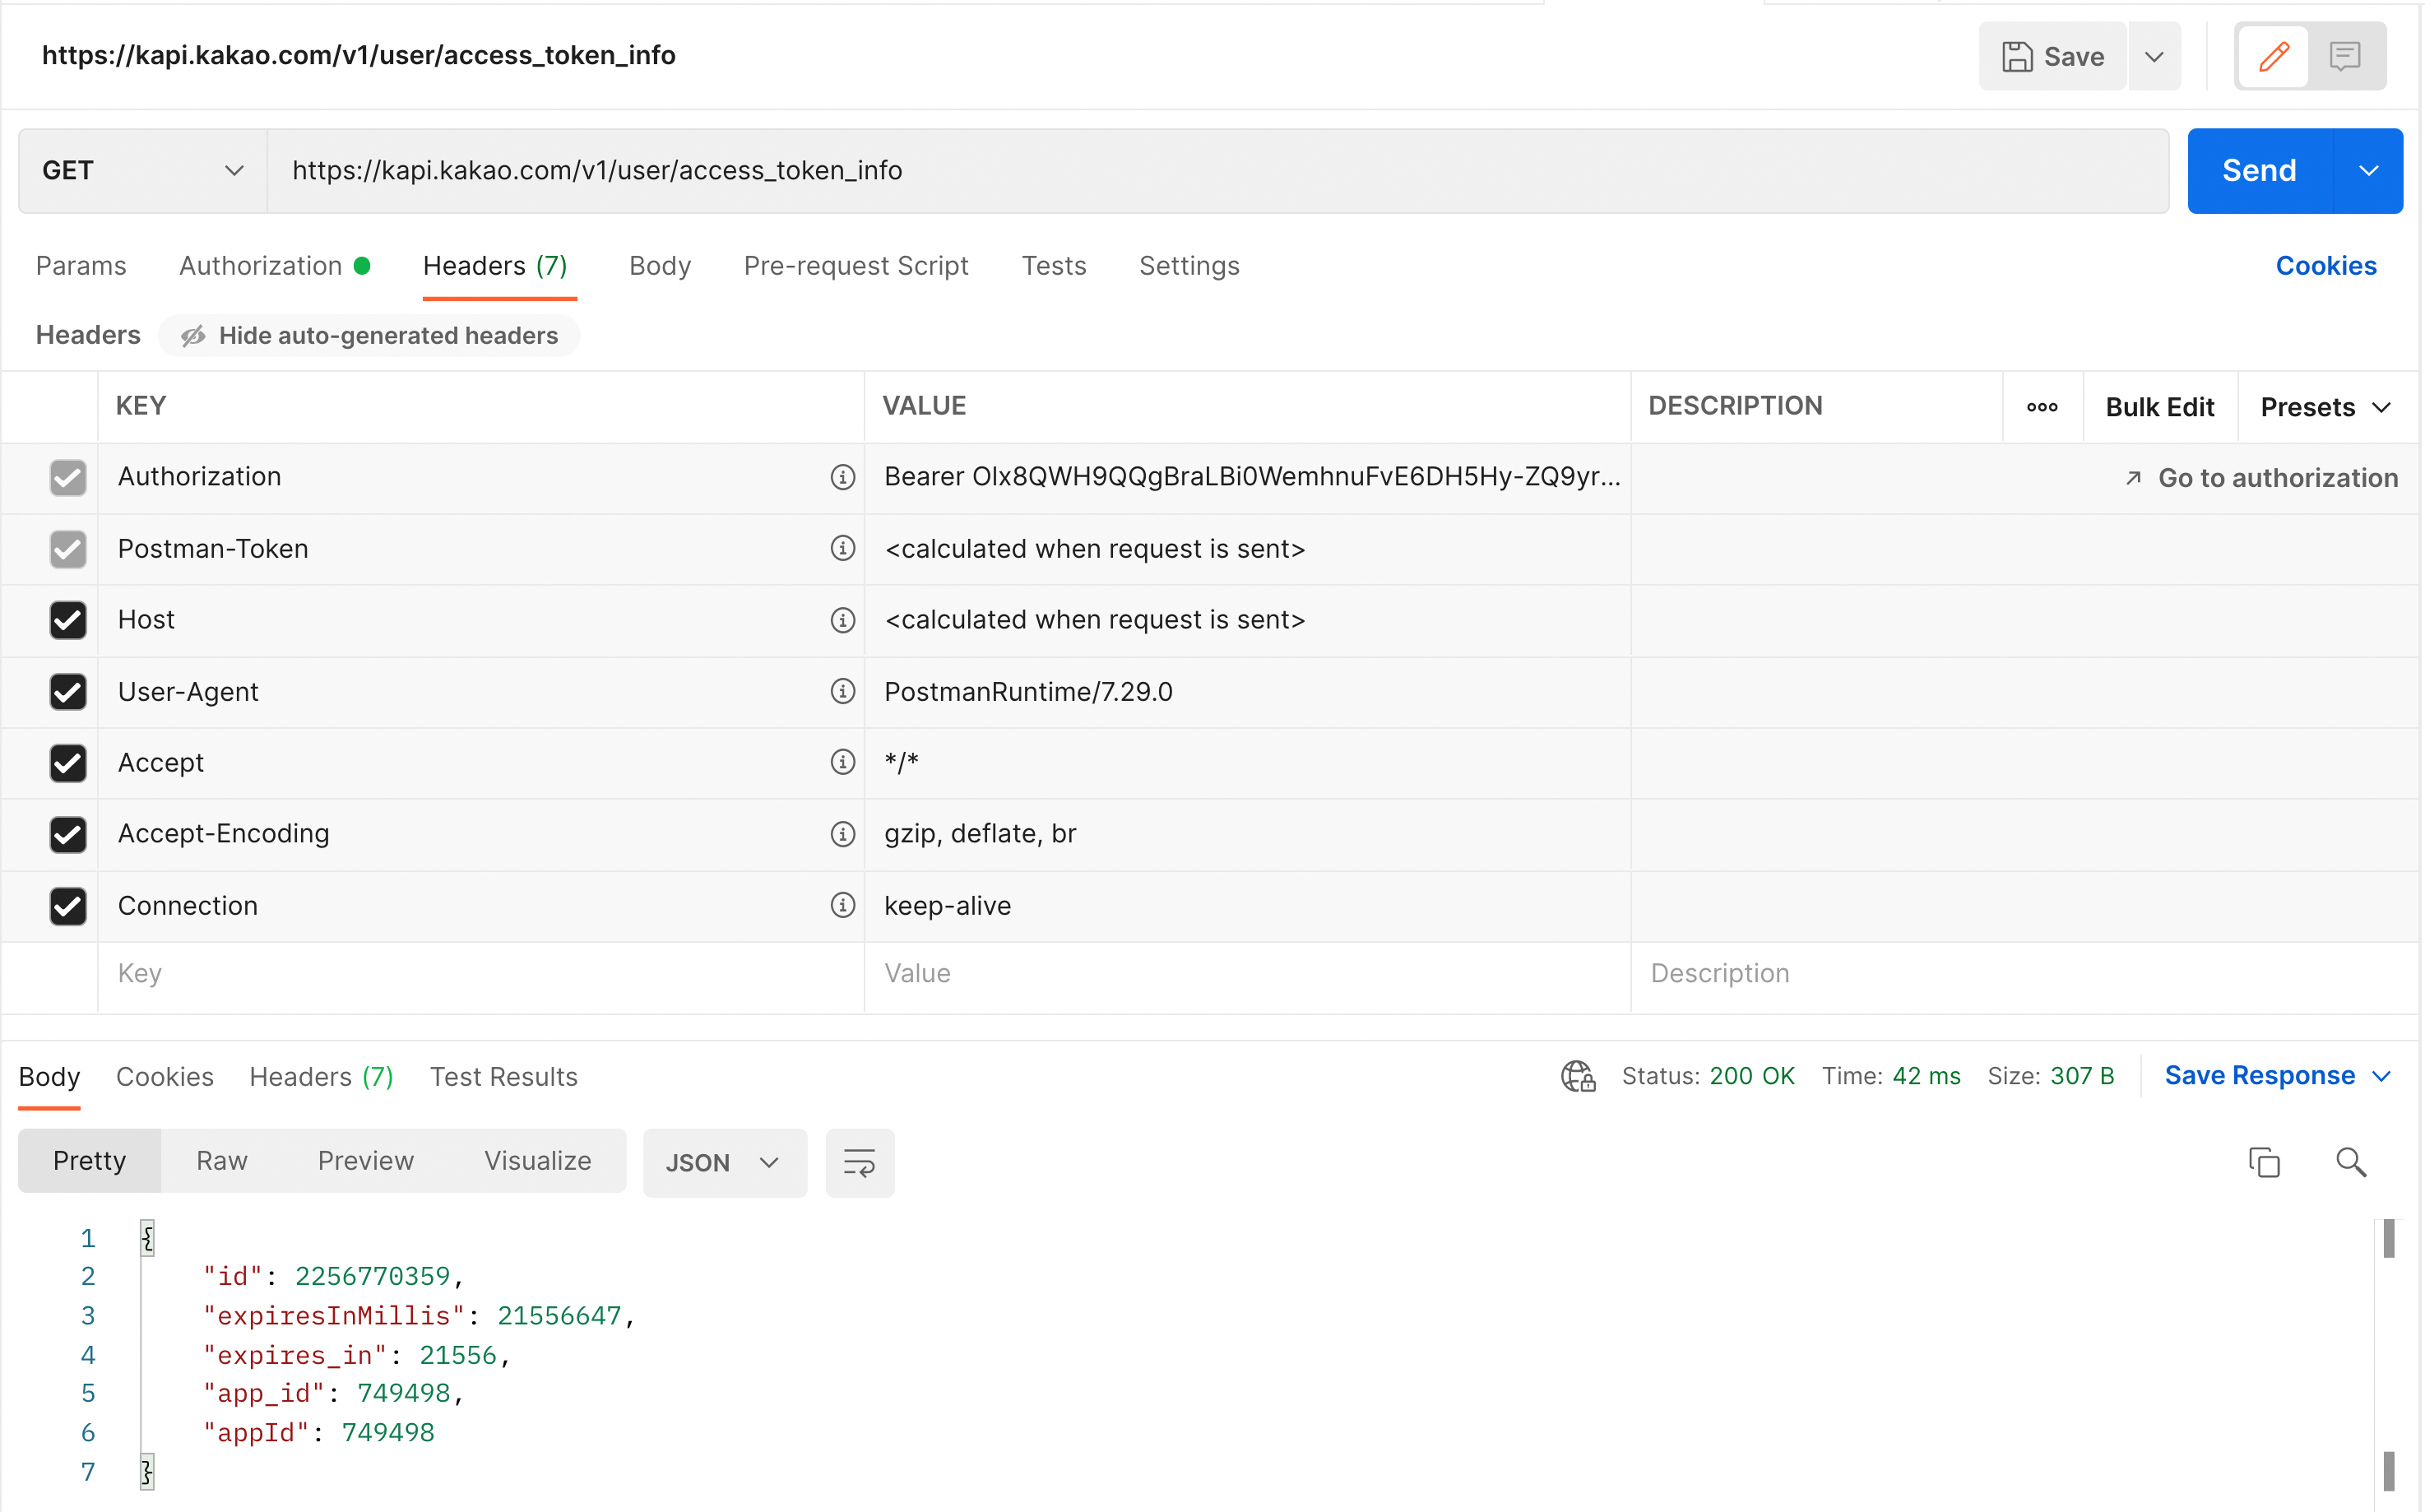The image size is (2425, 1512).
Task: Open search in response body
Action: pyautogui.click(x=2350, y=1162)
